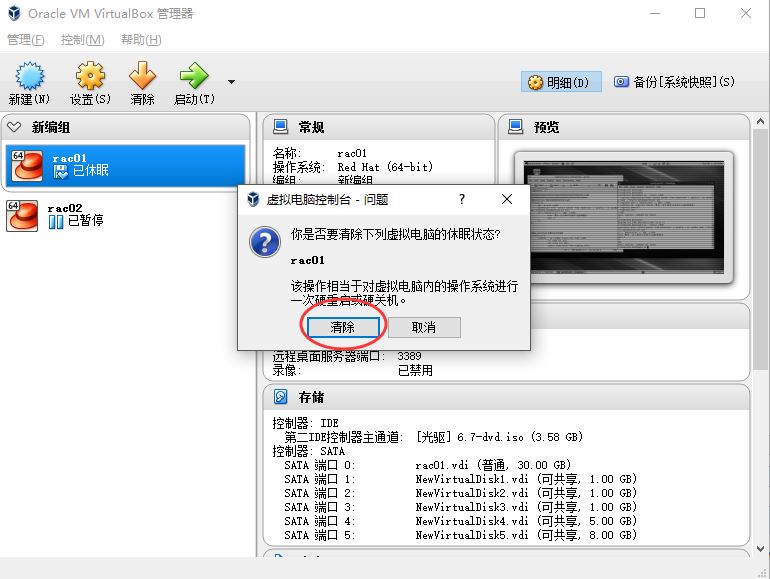
Task: Click the rac01.vdi SATA port 0 entry
Action: [x=493, y=465]
